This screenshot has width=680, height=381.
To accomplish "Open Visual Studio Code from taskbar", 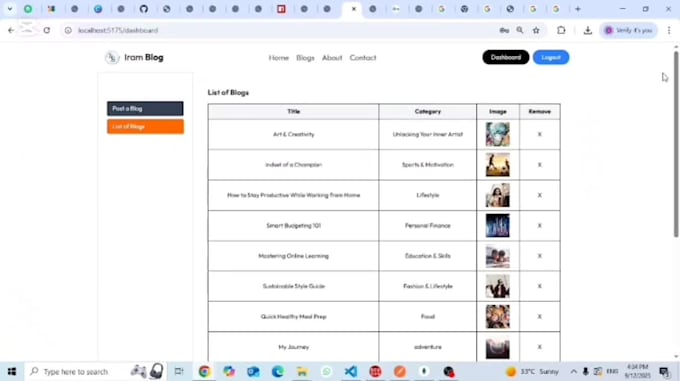I will click(x=351, y=371).
